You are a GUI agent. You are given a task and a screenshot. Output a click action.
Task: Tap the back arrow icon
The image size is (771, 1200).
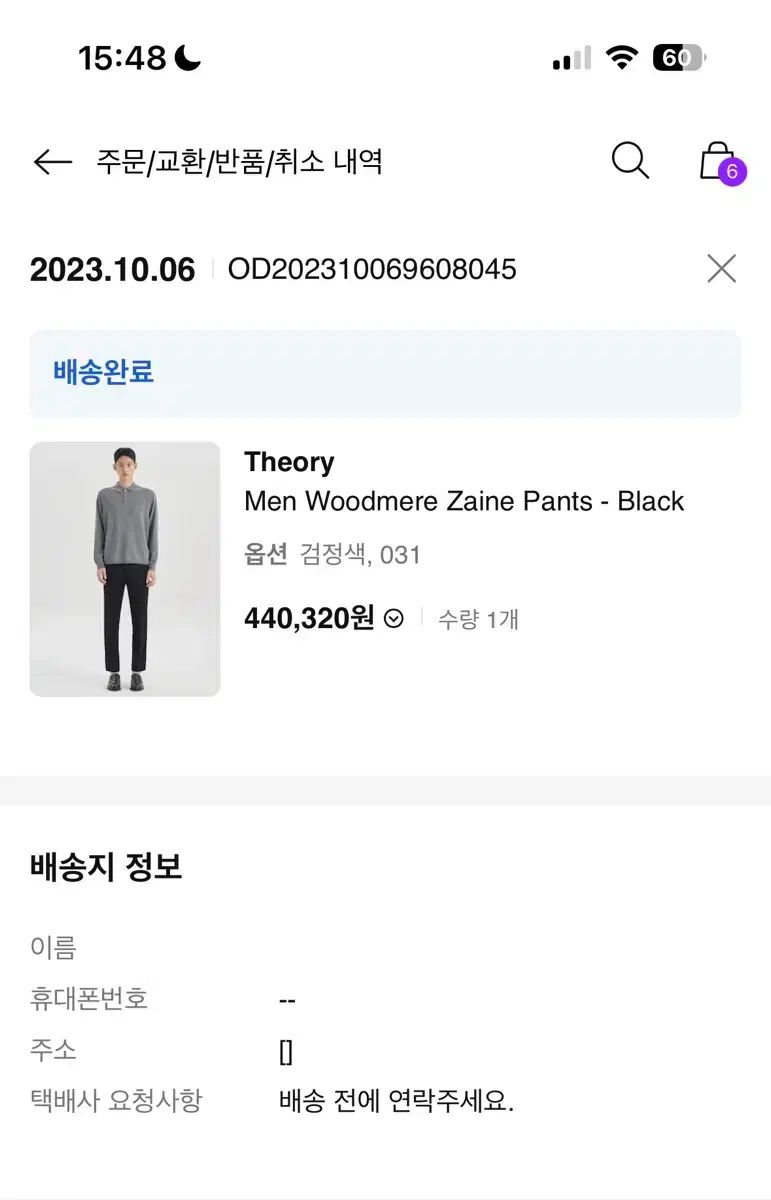[52, 162]
